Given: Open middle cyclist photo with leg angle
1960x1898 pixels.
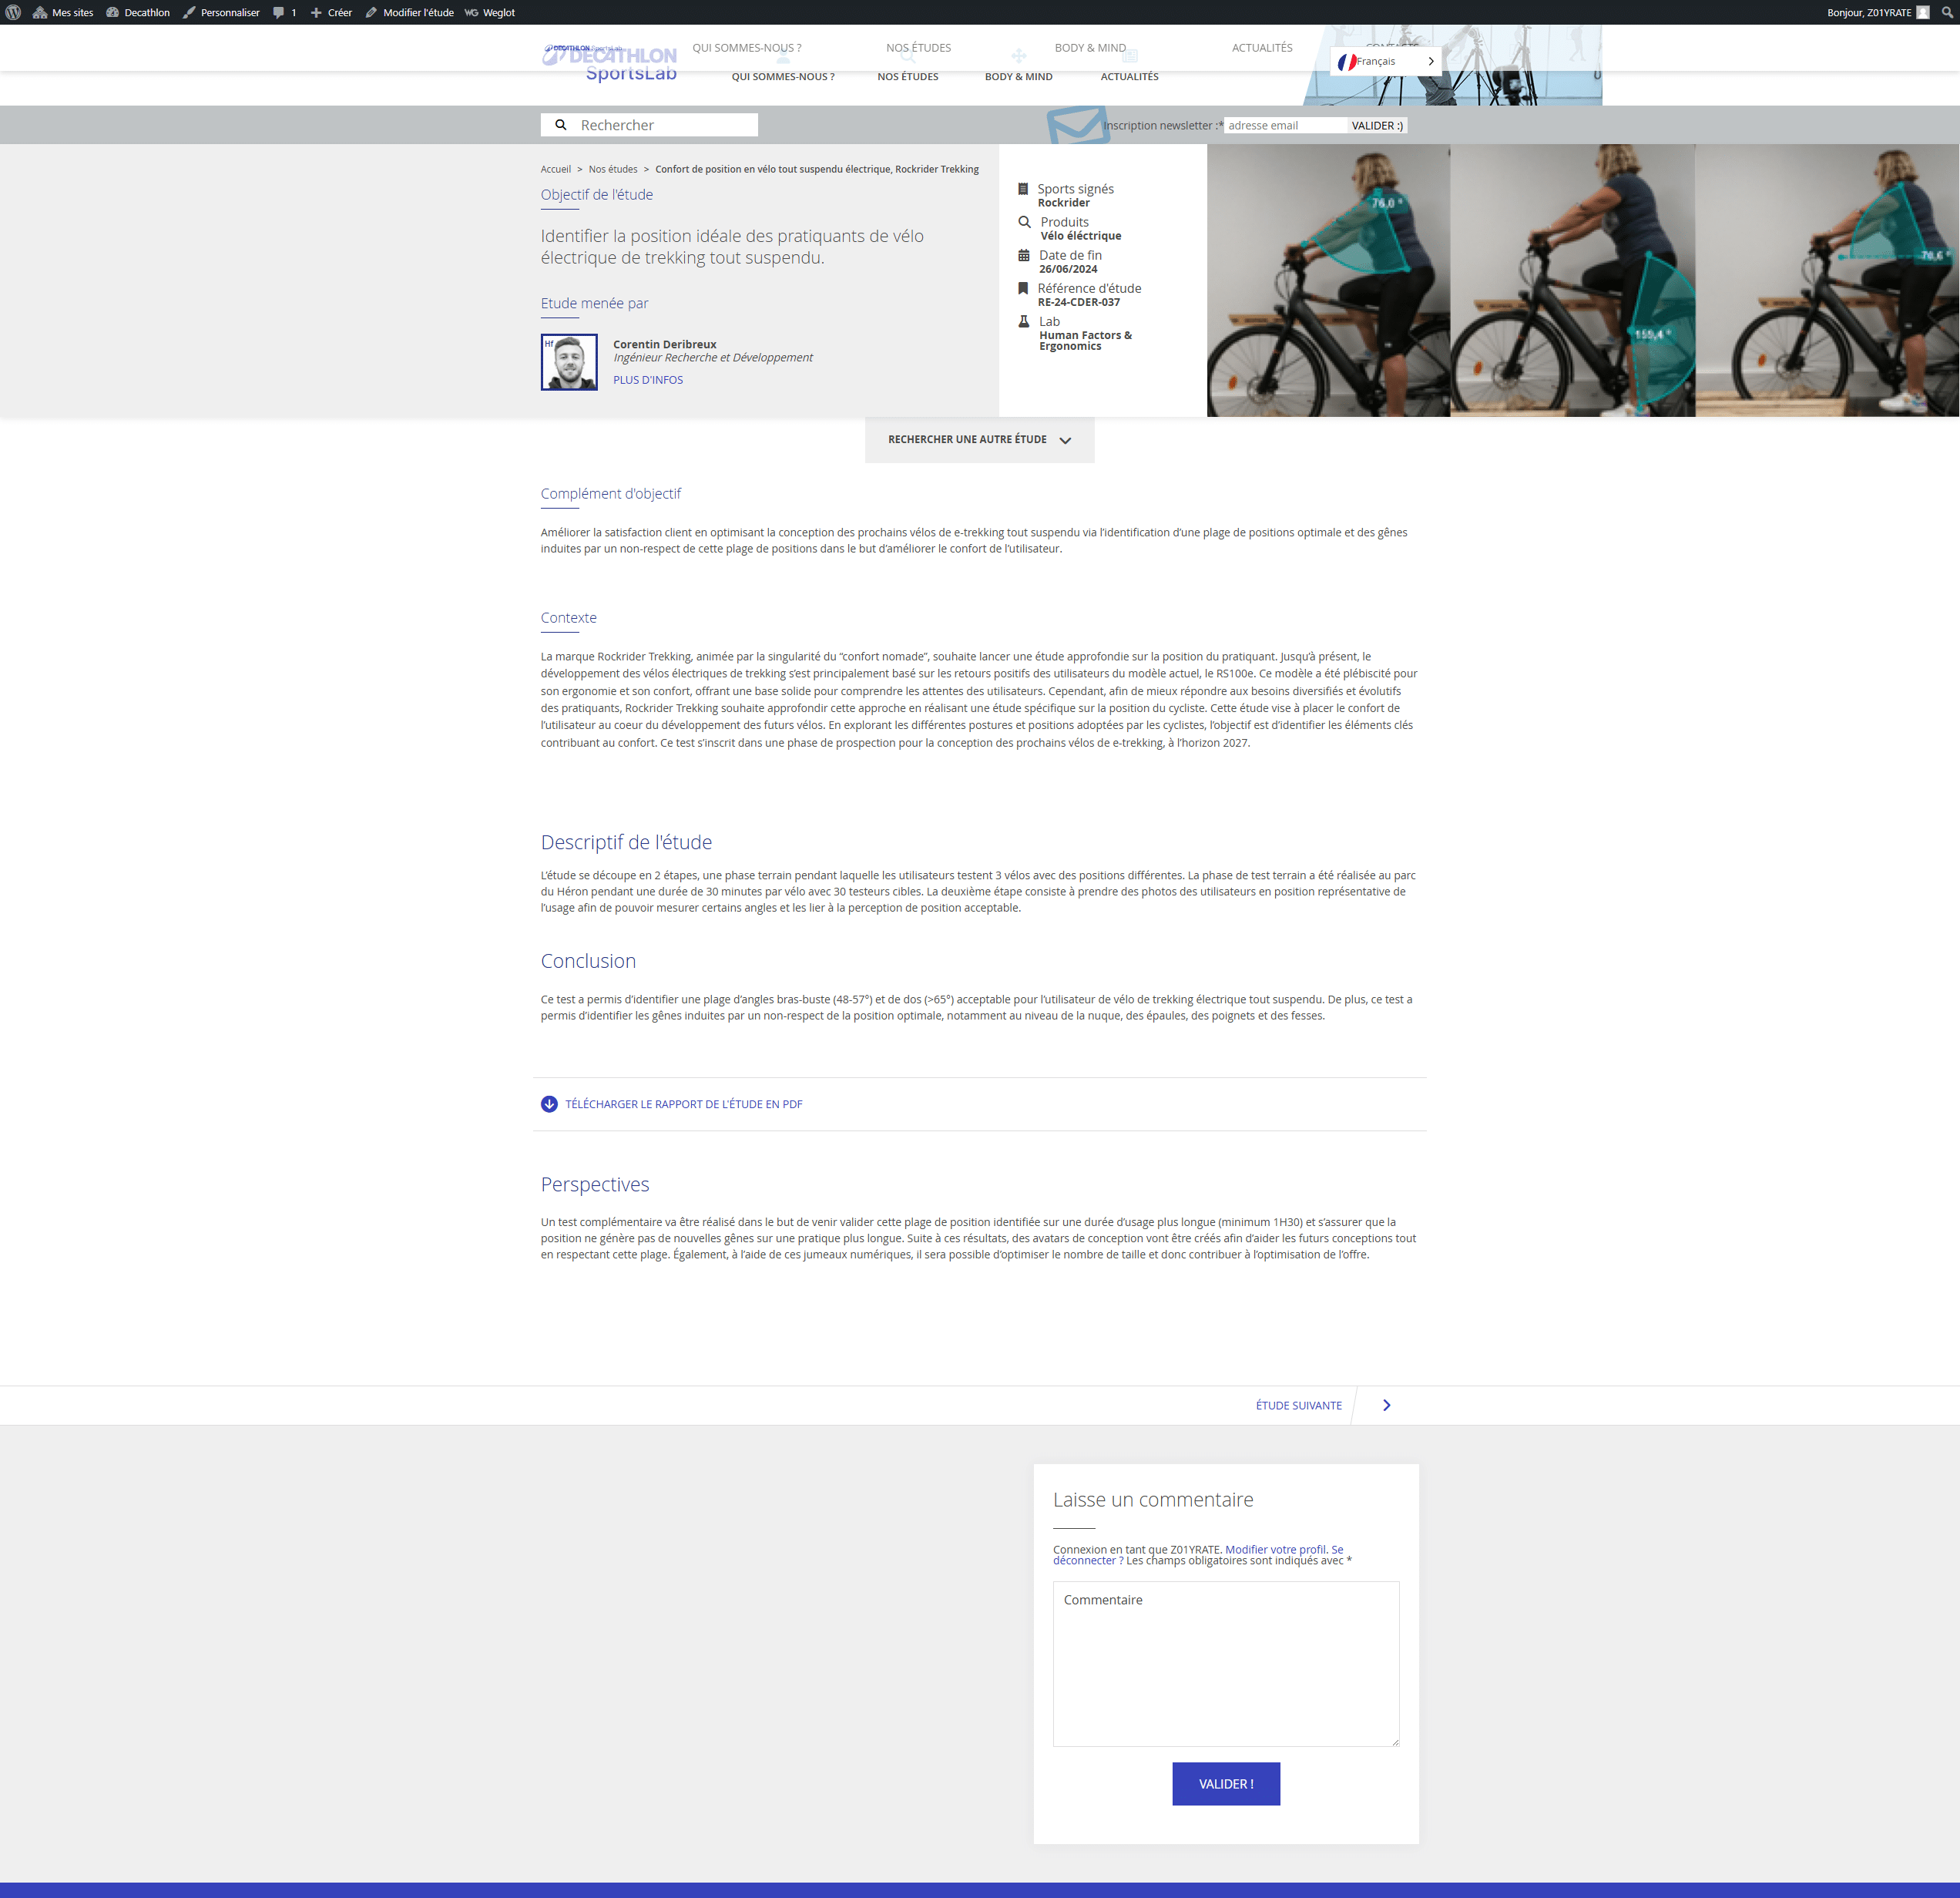Looking at the screenshot, I should tap(1572, 280).
